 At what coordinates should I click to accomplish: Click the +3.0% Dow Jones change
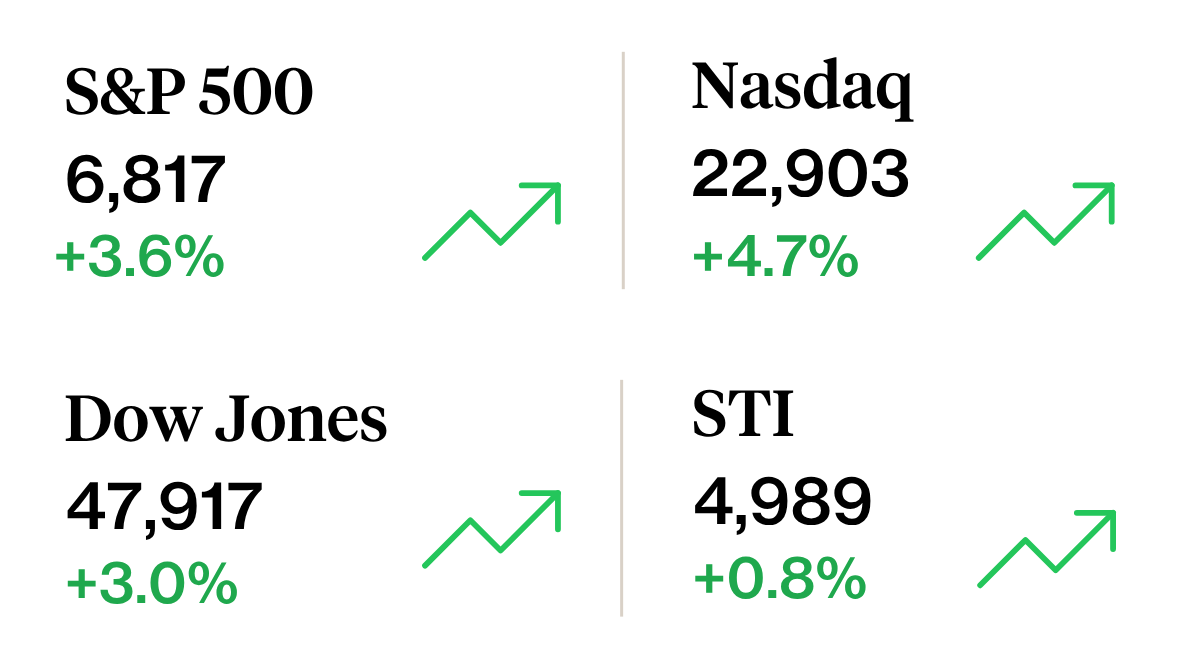click(x=152, y=584)
